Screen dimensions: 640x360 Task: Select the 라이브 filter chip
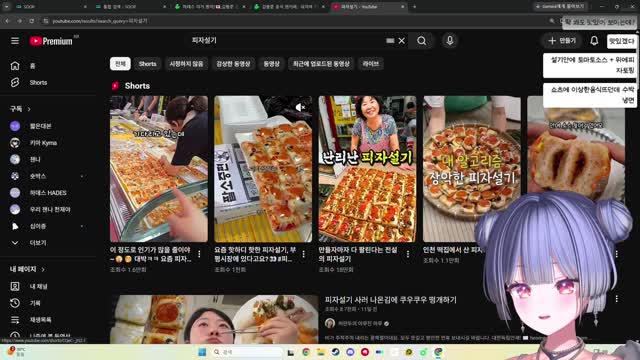[371, 64]
